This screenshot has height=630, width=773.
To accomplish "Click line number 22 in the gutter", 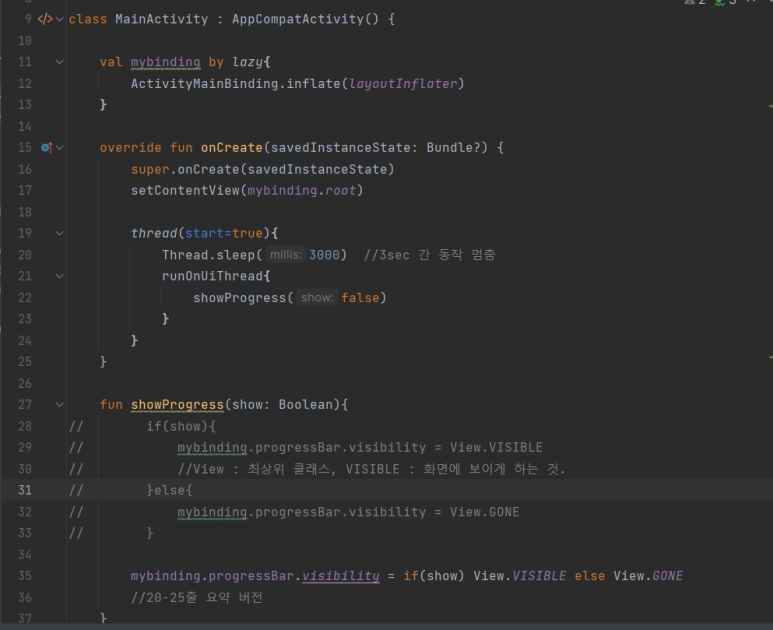I will 25,298.
